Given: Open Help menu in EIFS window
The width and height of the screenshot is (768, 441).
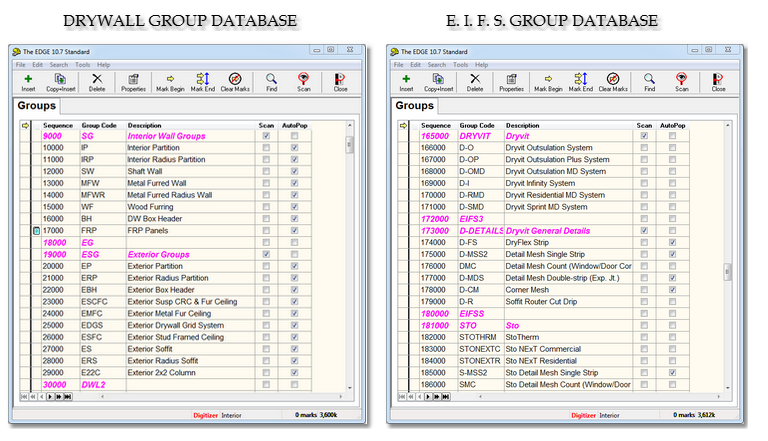Looking at the screenshot, I should click(x=481, y=65).
